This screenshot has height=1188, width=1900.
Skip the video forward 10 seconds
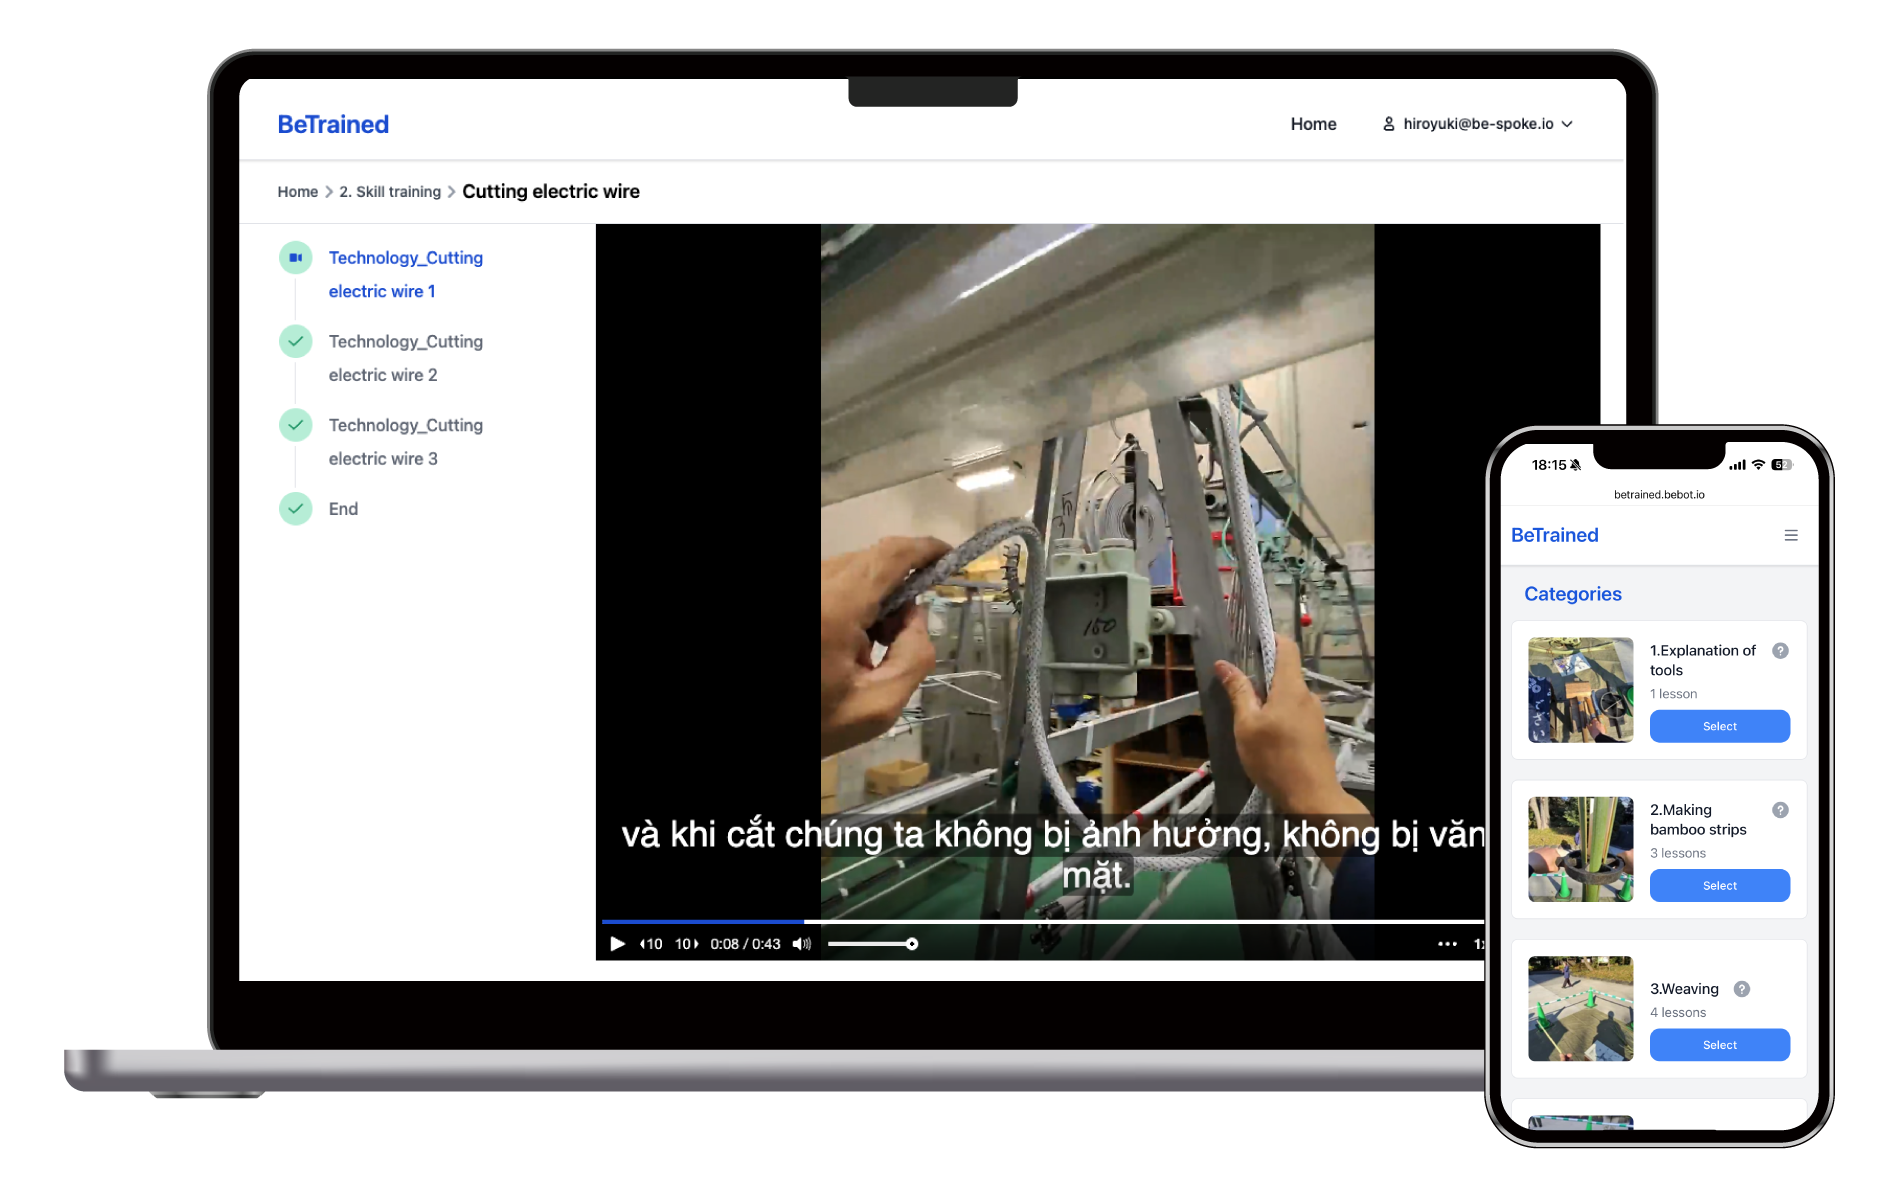click(x=686, y=944)
